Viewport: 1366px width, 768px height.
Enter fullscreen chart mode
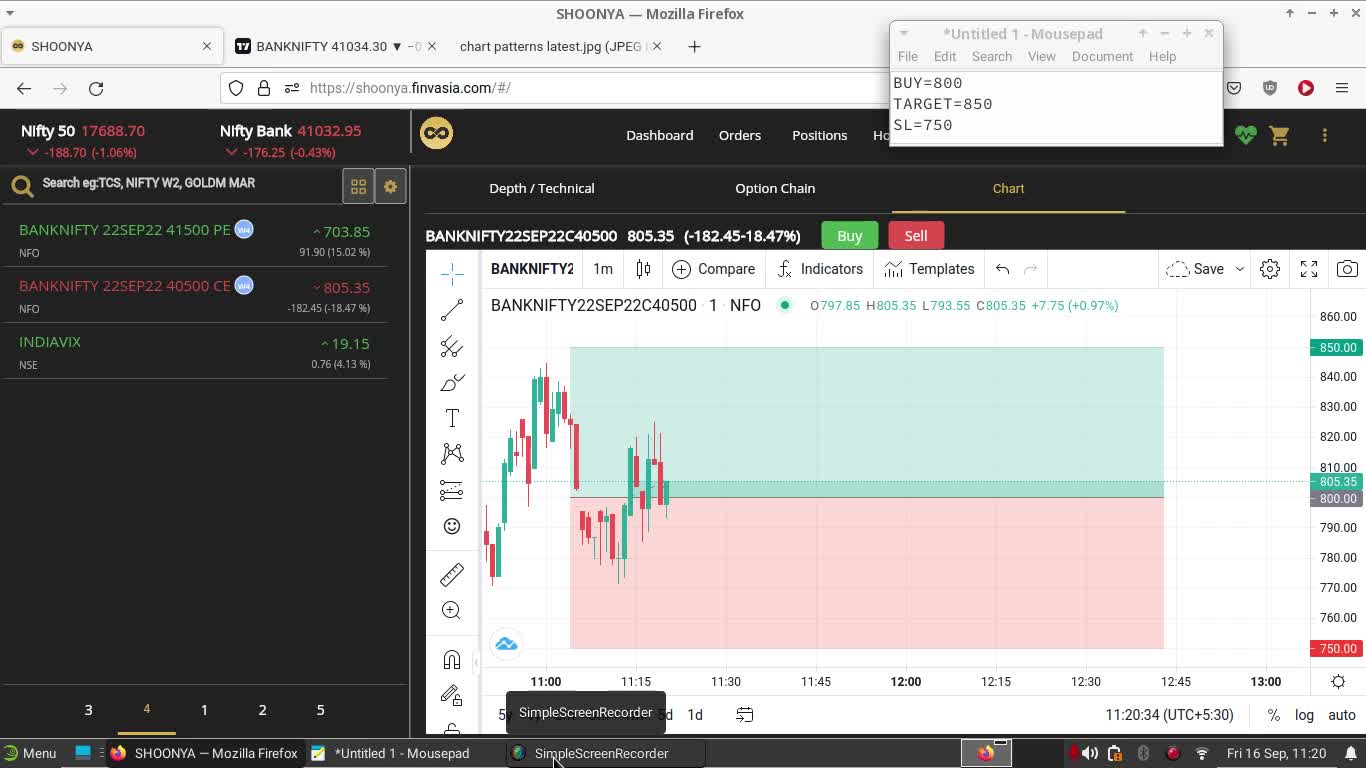click(1309, 269)
